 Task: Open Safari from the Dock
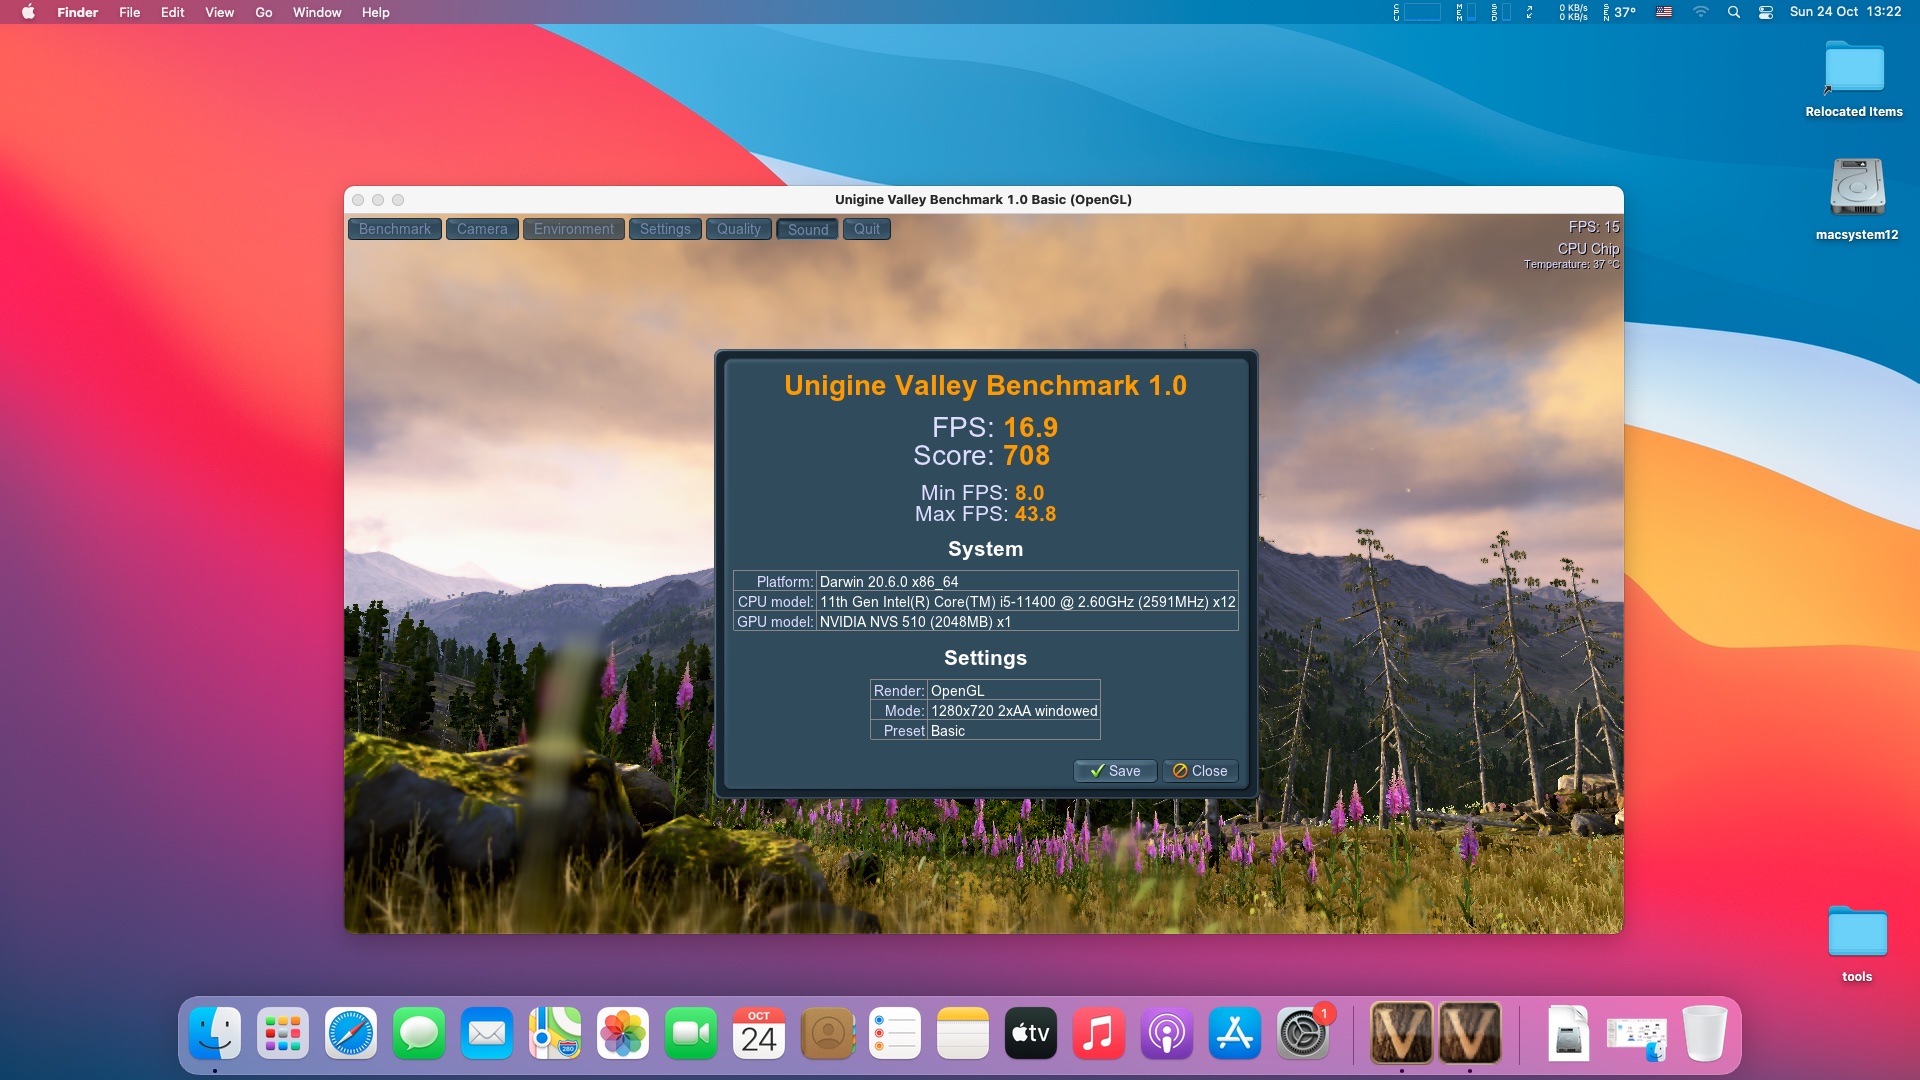(x=351, y=1034)
